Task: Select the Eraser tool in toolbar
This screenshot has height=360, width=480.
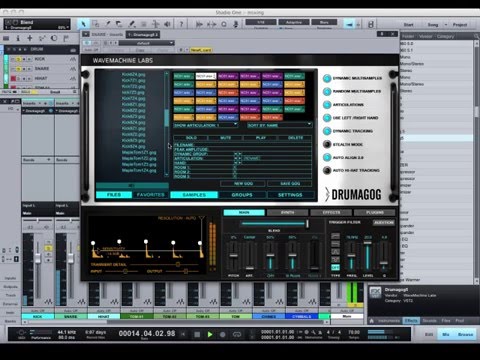Action: 119,24
